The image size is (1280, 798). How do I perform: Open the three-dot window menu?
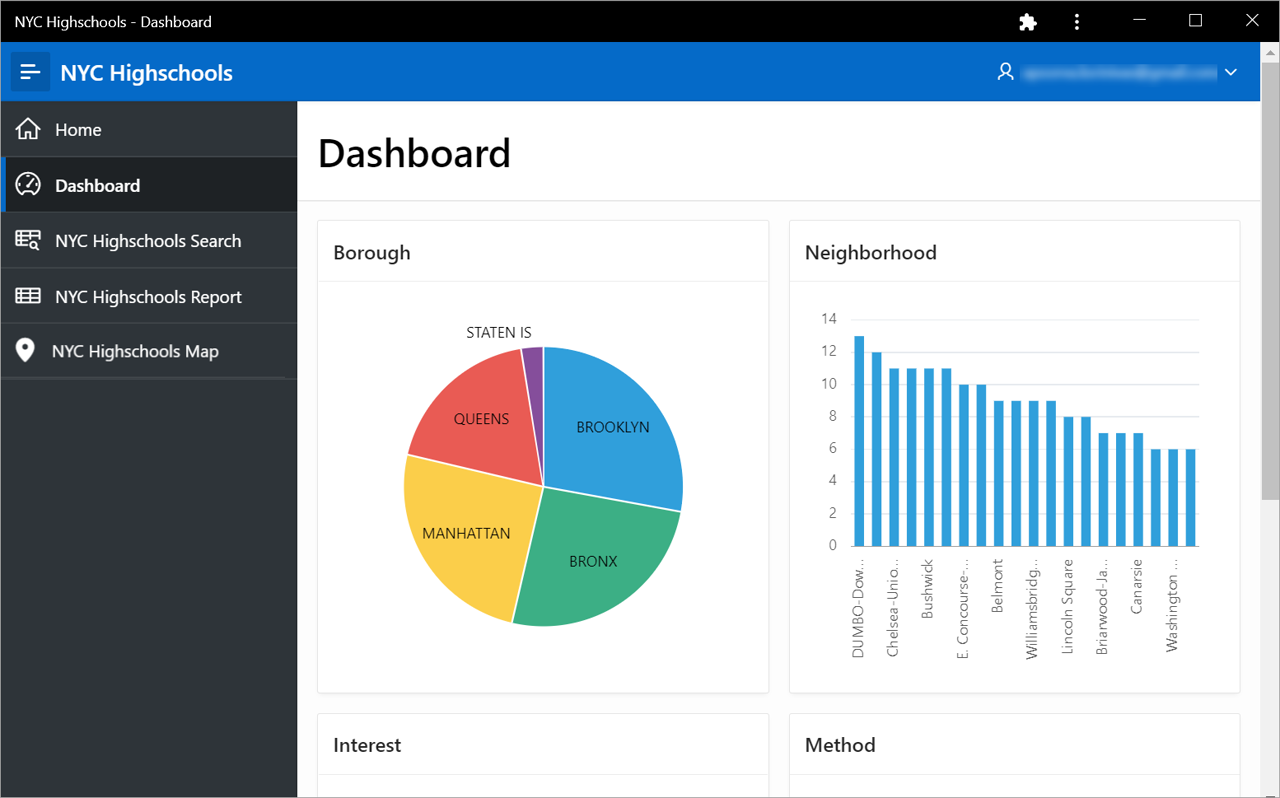click(1076, 22)
